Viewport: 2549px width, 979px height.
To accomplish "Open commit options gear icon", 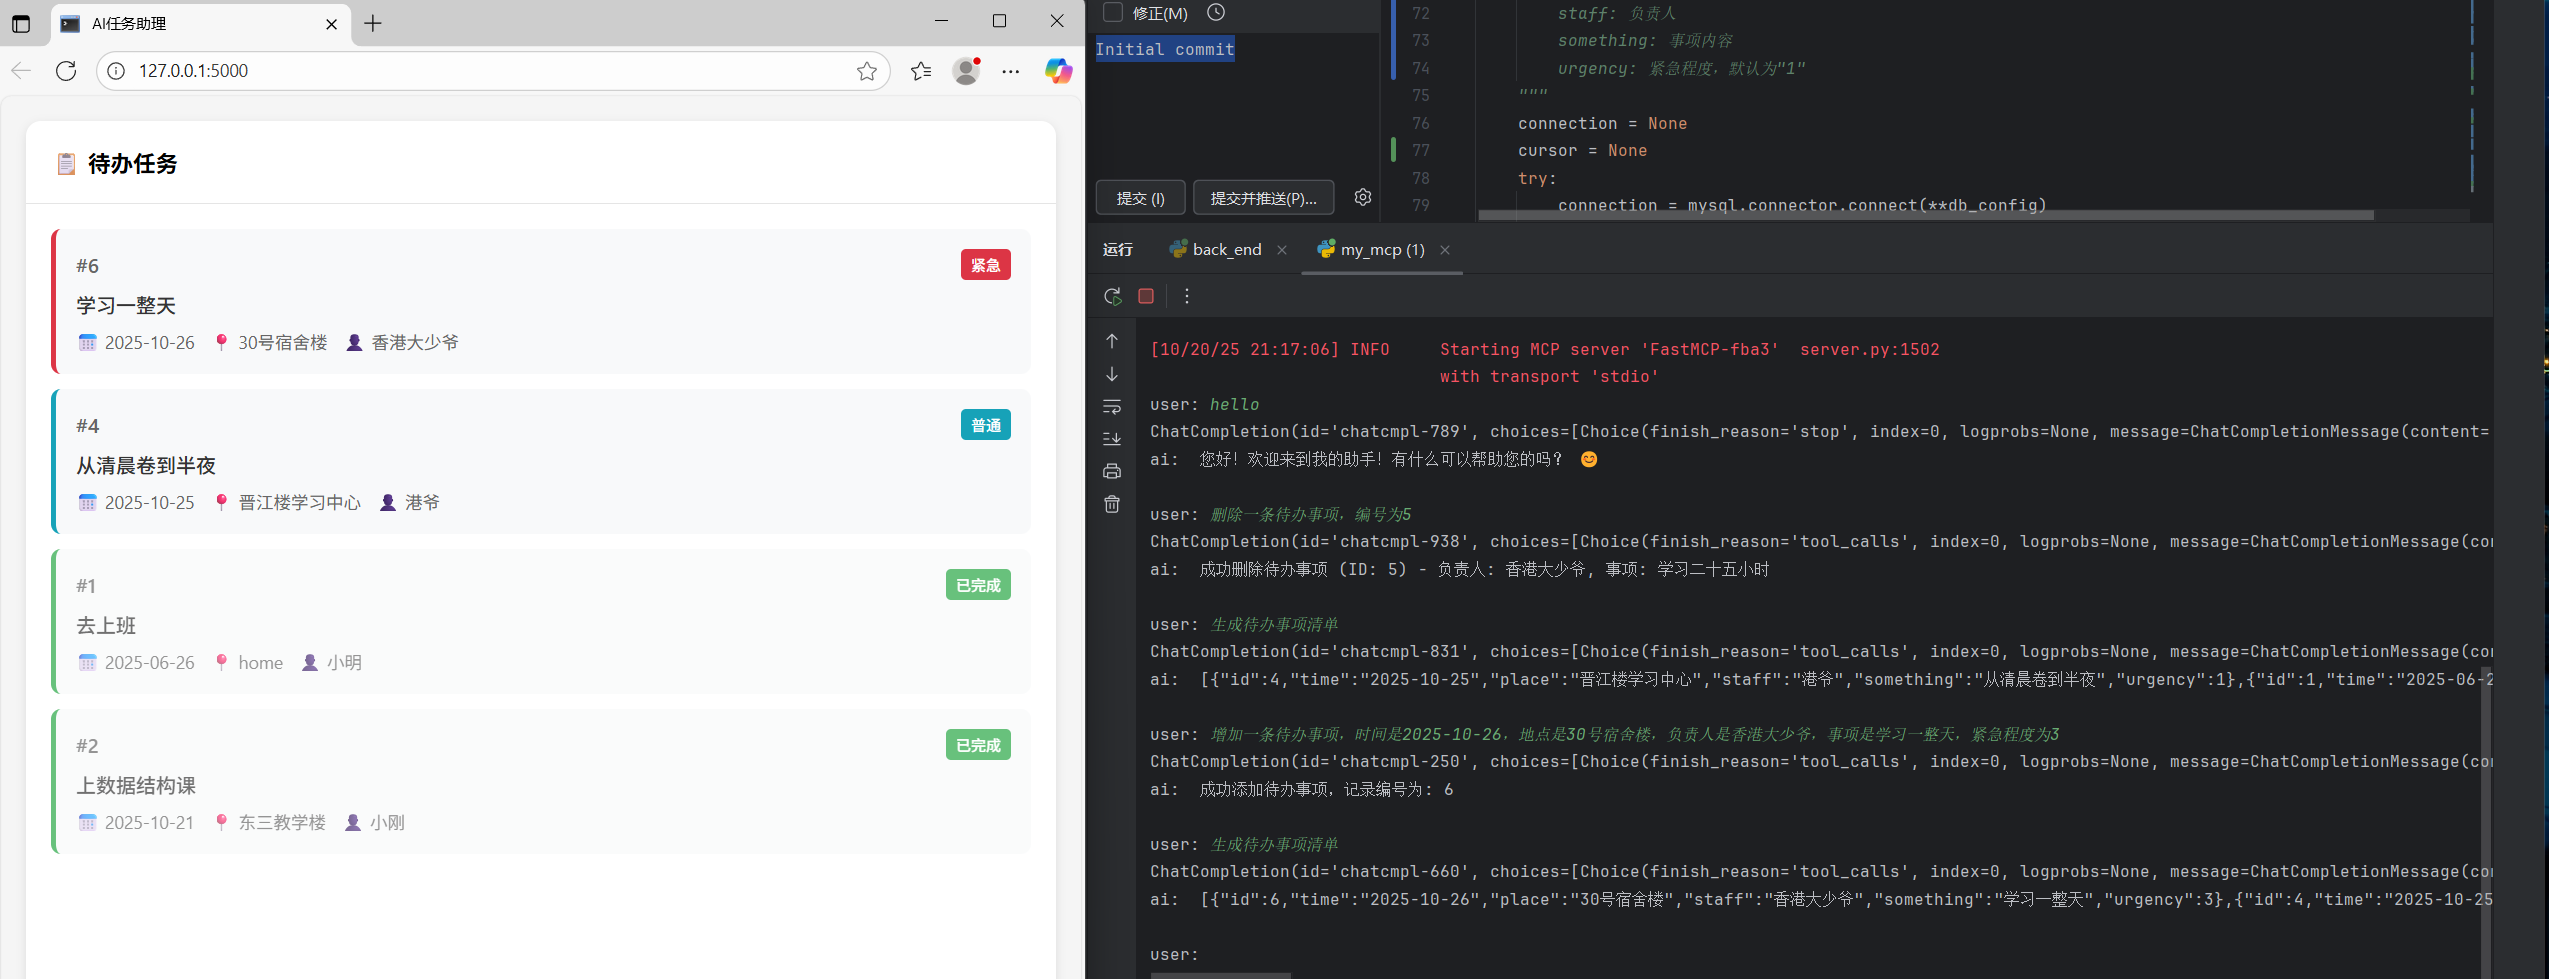I will [x=1363, y=197].
